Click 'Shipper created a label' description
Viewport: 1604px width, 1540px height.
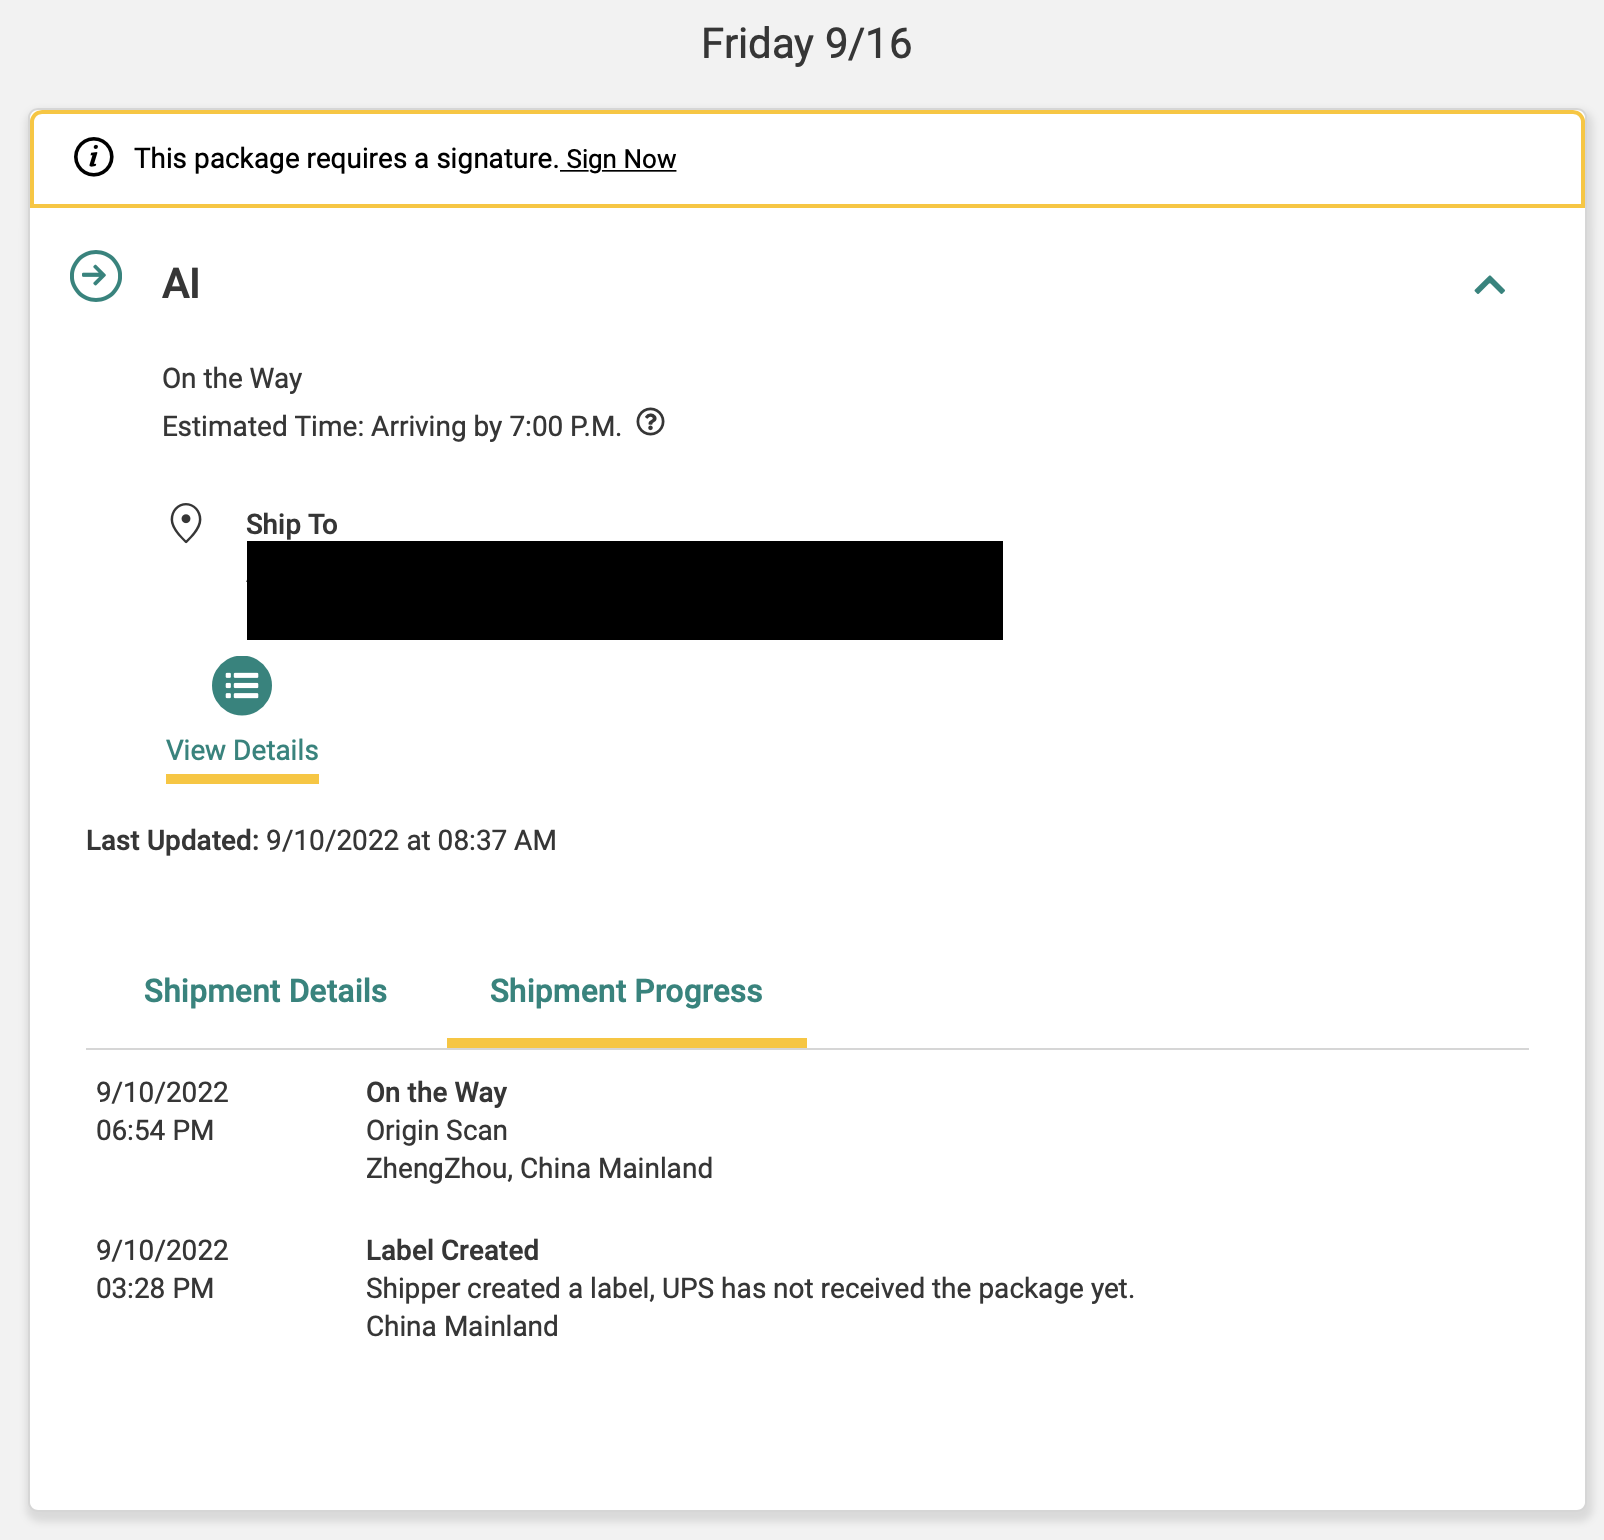(x=751, y=1289)
